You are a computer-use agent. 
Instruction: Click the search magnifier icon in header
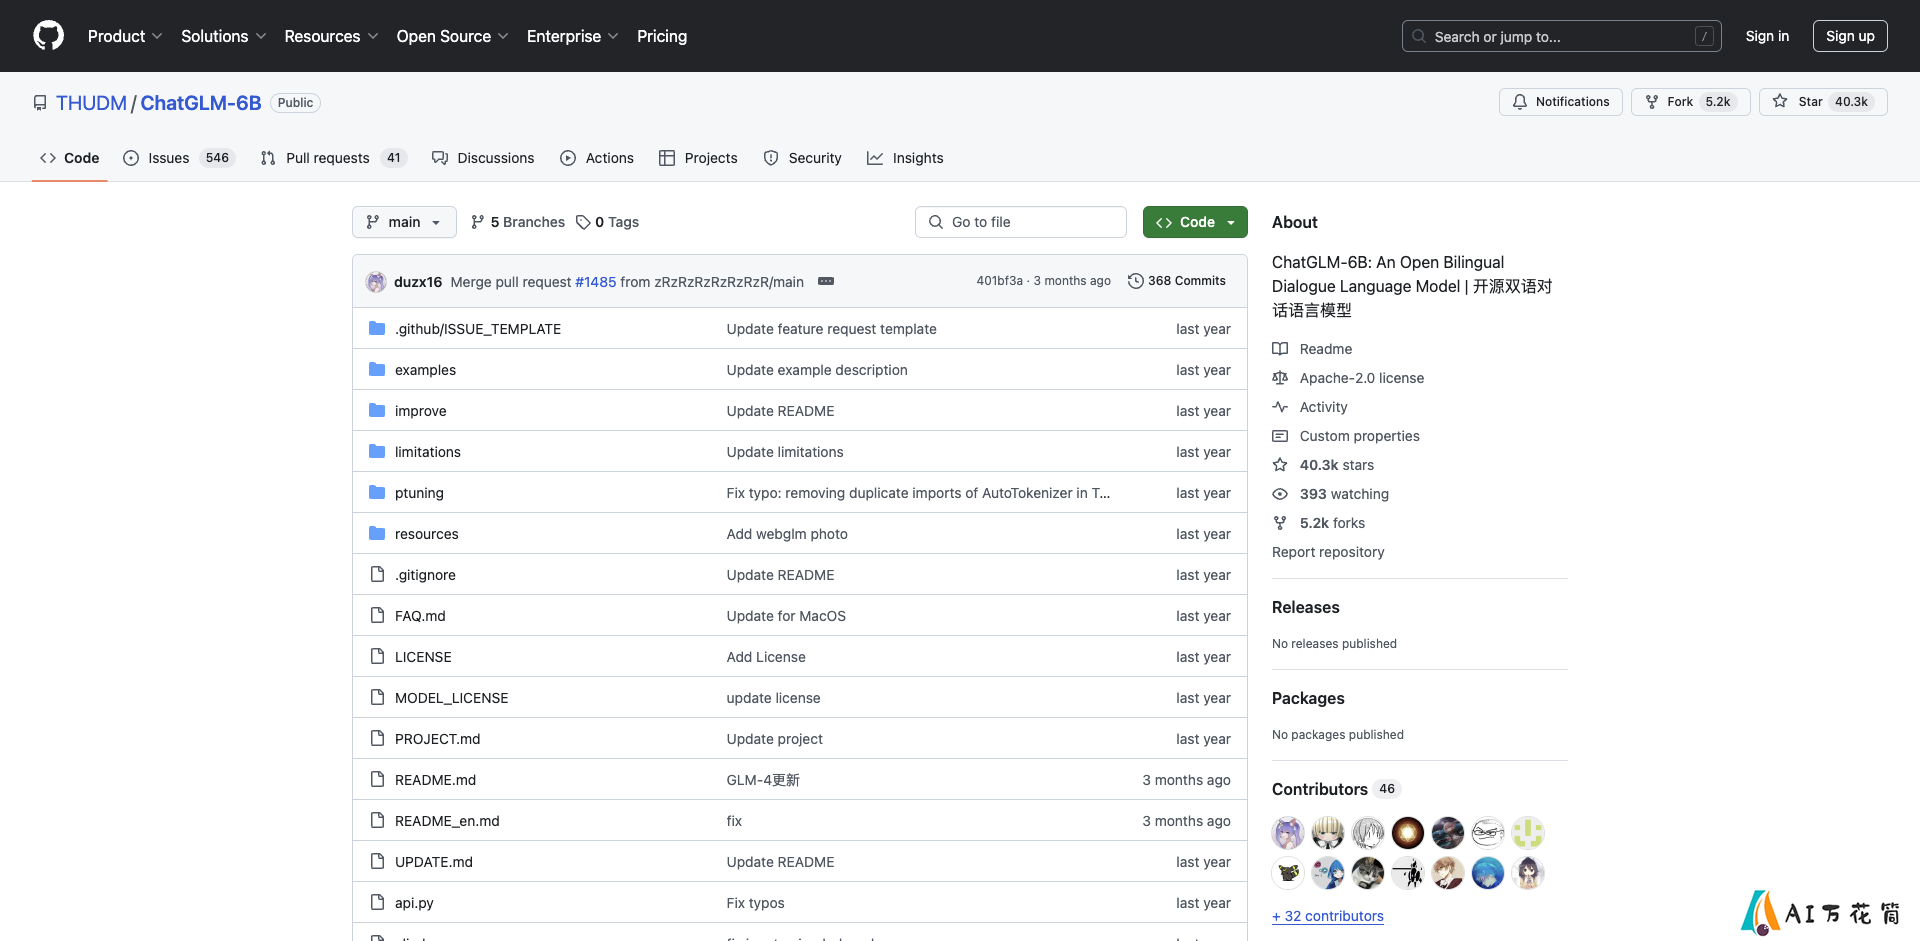(1419, 36)
